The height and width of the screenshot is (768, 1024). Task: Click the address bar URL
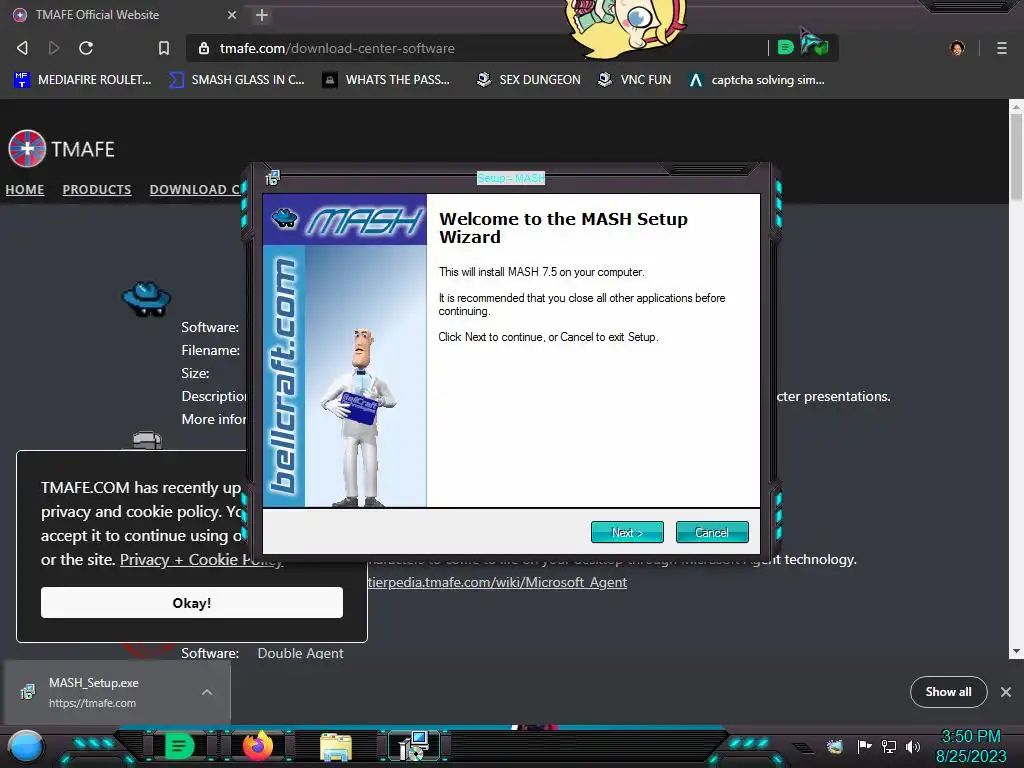tap(337, 48)
